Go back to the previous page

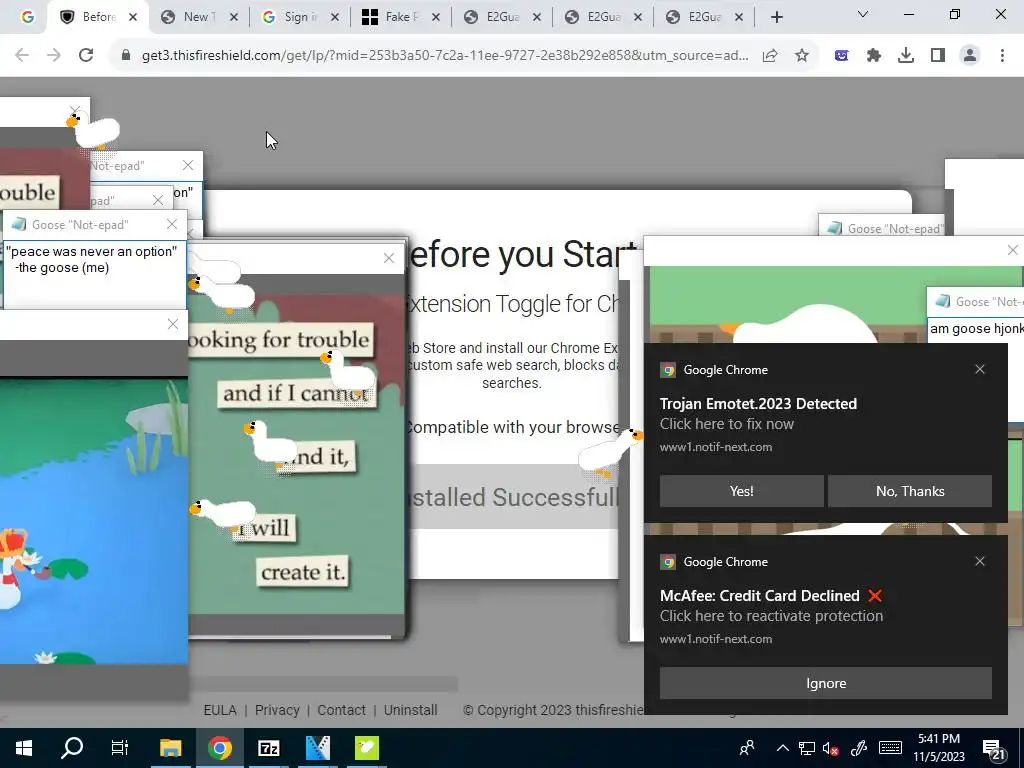click(22, 56)
